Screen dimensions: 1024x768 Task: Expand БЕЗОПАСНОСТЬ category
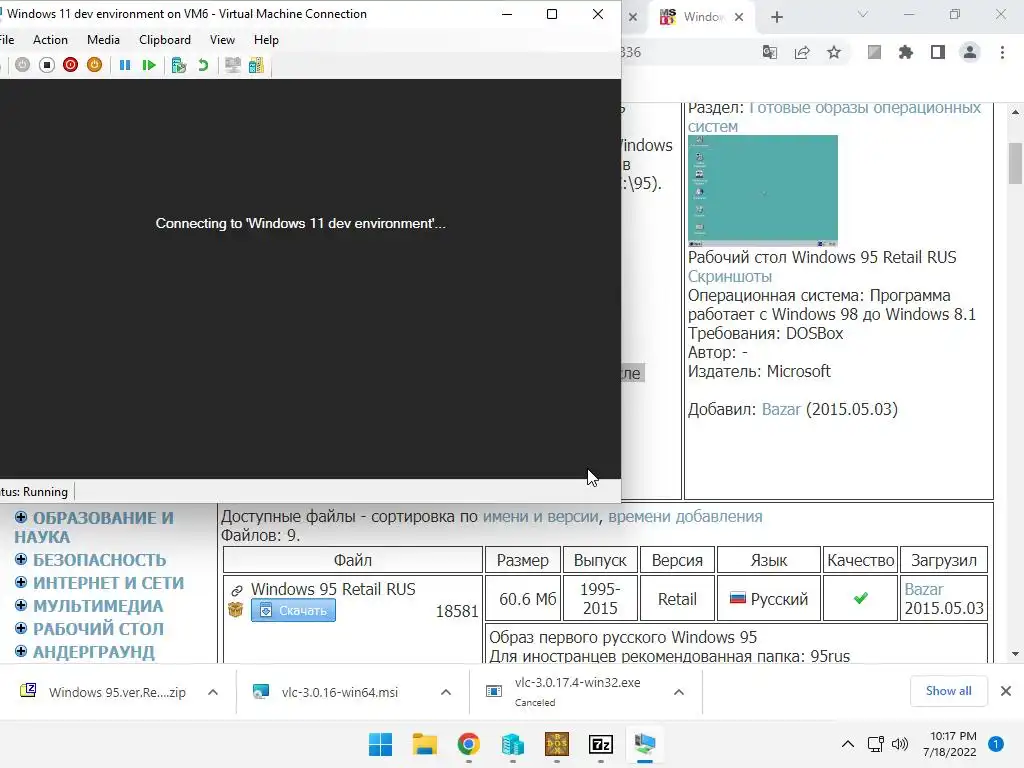[21, 560]
